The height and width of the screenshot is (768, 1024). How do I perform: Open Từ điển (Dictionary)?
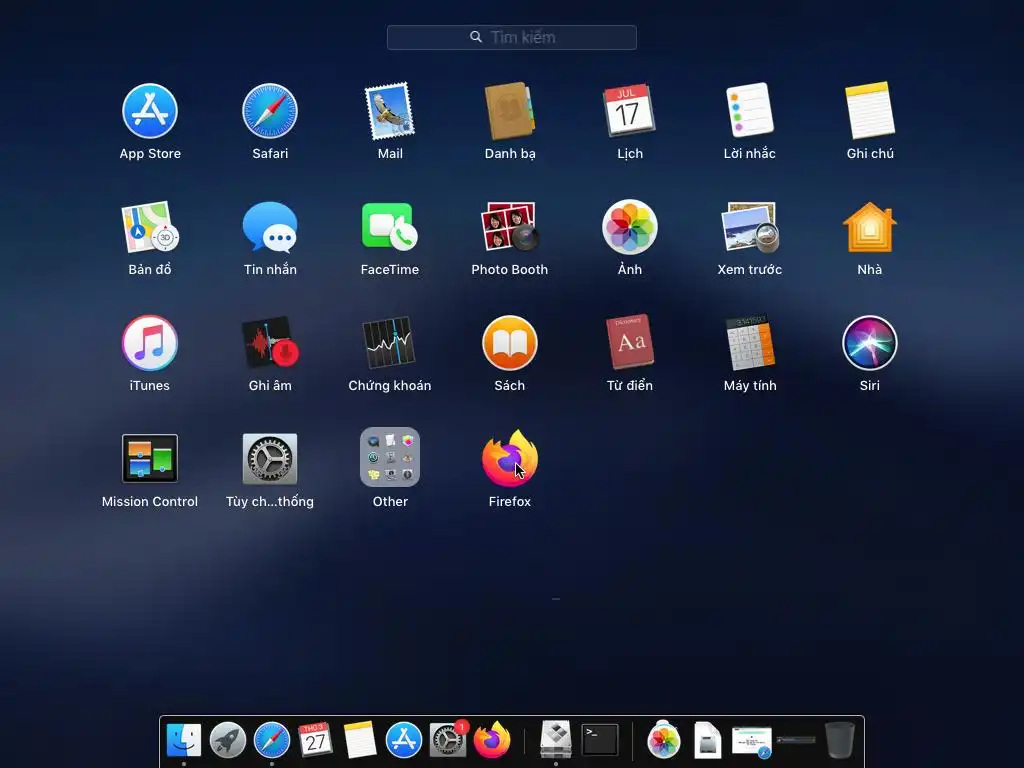point(630,342)
